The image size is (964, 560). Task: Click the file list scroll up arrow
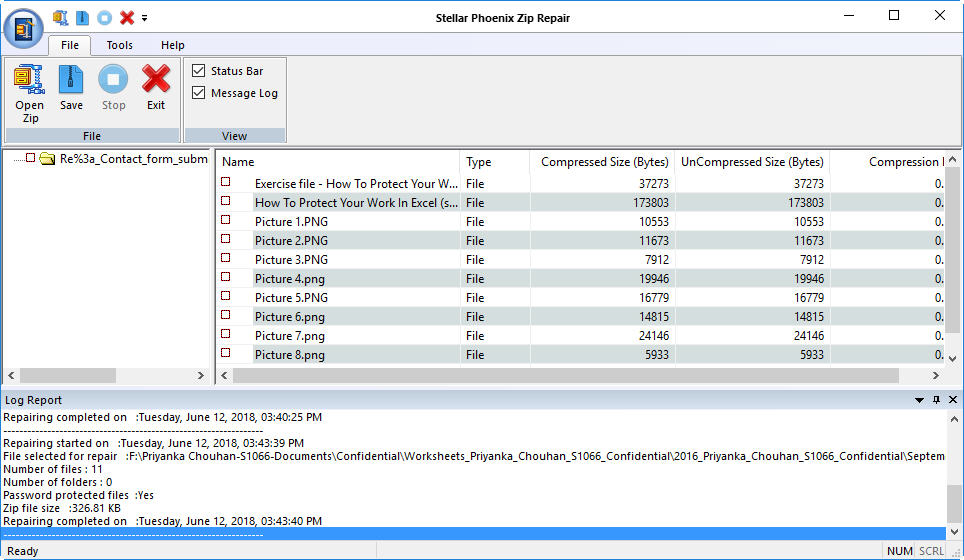coord(952,160)
